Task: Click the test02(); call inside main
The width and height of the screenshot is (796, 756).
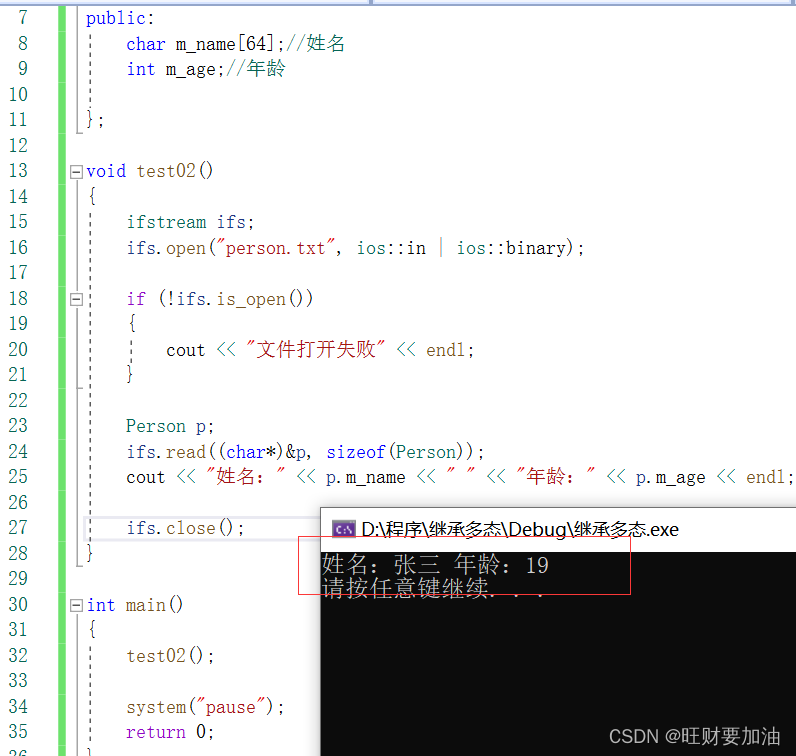Action: point(170,656)
